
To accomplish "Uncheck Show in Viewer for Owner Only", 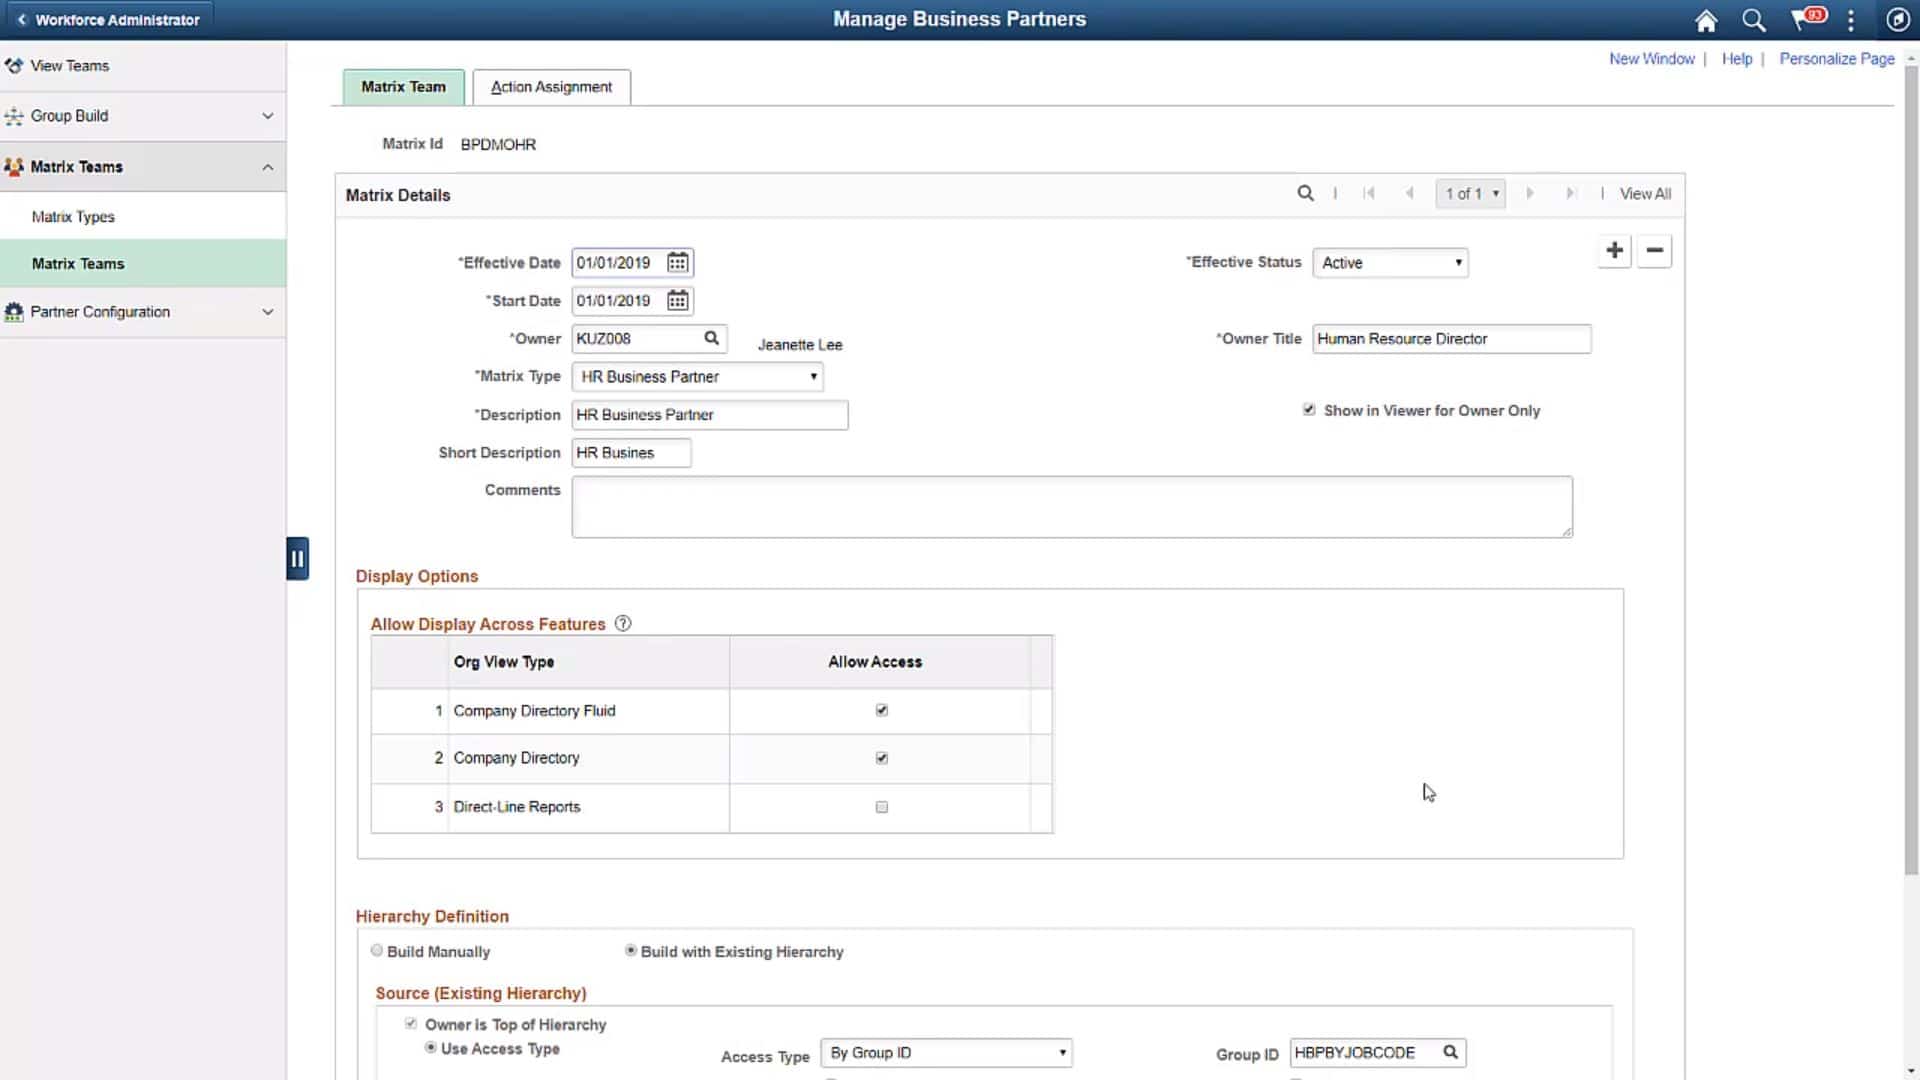I will [x=1309, y=409].
